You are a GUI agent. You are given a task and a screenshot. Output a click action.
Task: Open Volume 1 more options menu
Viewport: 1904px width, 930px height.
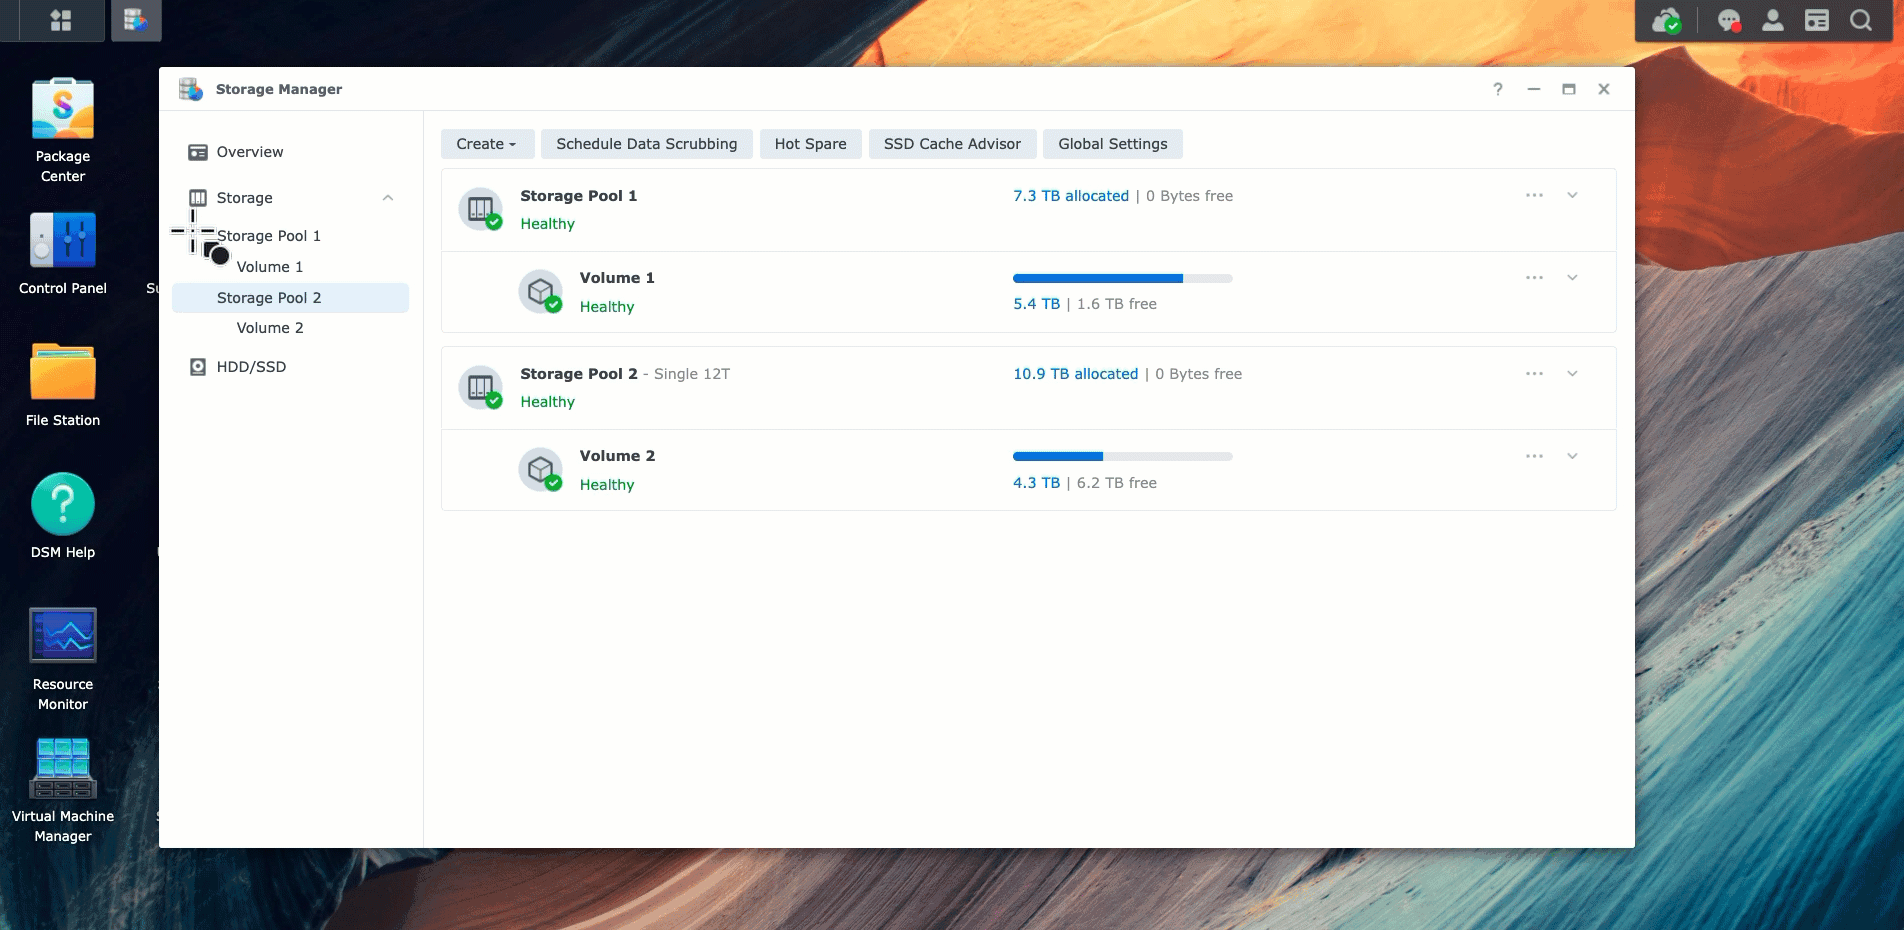click(1535, 277)
